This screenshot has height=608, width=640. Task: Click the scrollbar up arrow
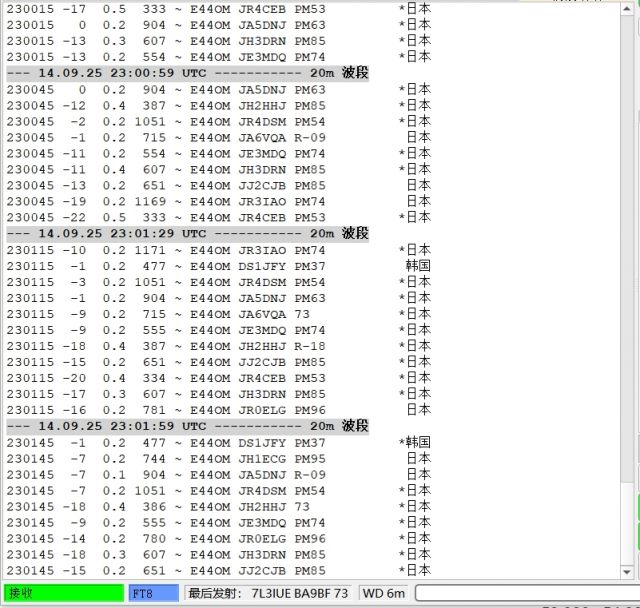(x=627, y=9)
